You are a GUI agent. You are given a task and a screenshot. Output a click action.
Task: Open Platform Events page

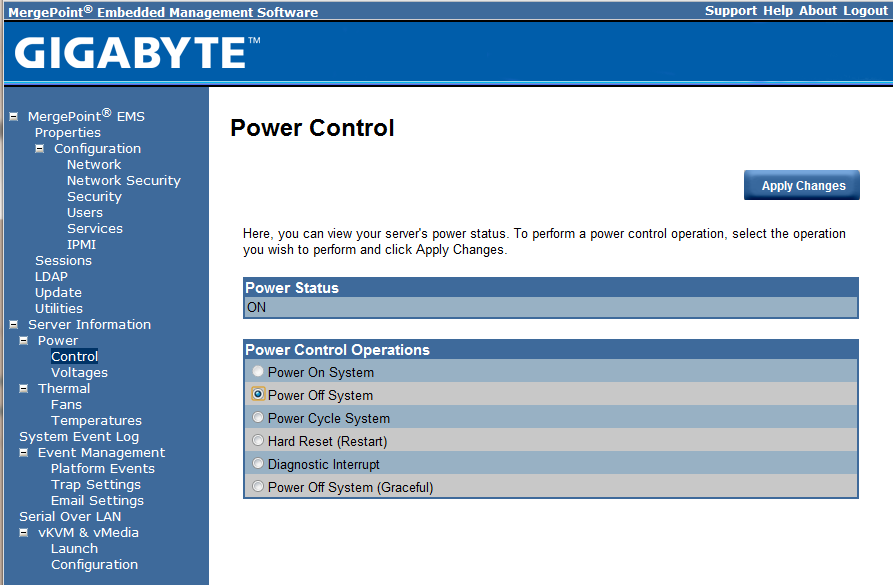click(103, 469)
